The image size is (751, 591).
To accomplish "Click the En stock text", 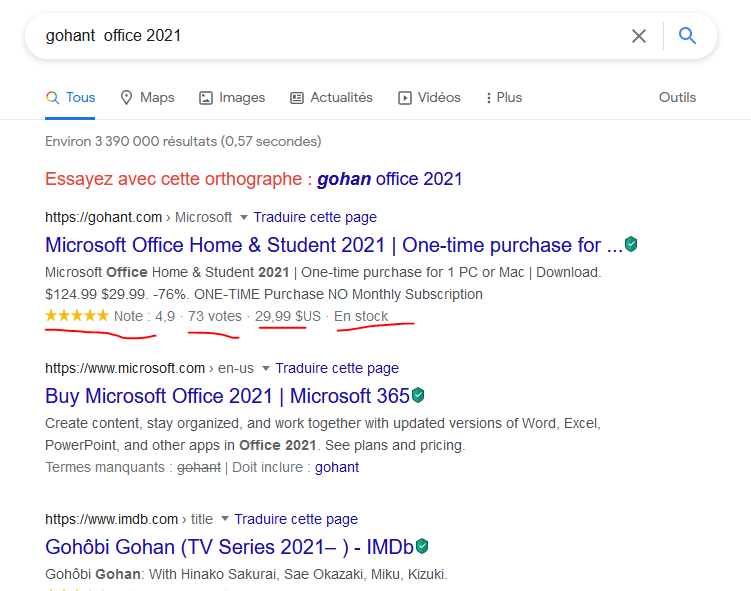I will (x=361, y=317).
